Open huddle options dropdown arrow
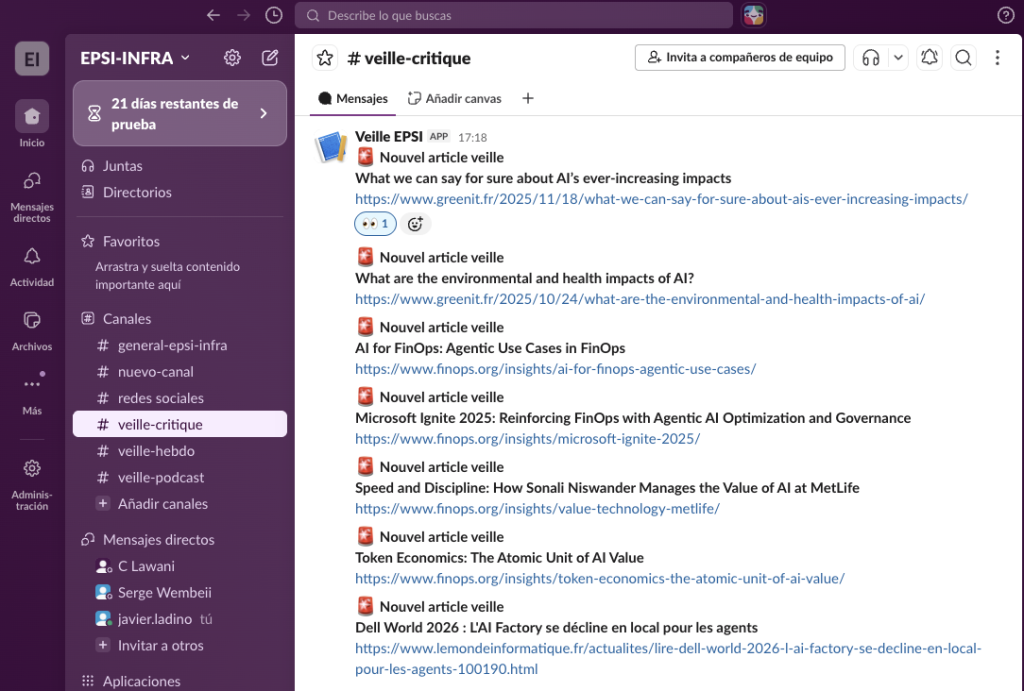Viewport: 1024px width, 691px height. pyautogui.click(x=899, y=57)
